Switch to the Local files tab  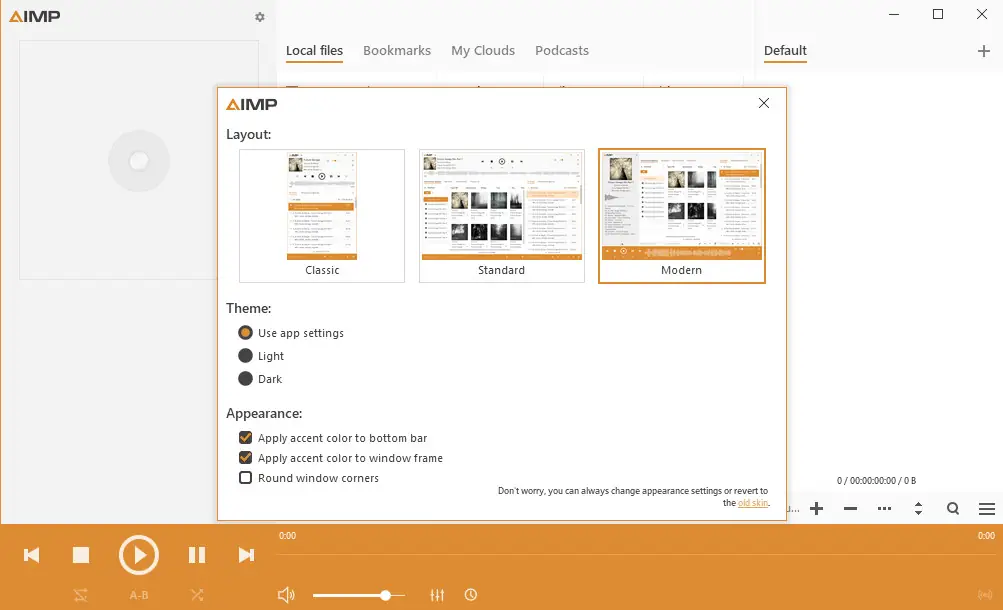pyautogui.click(x=314, y=51)
